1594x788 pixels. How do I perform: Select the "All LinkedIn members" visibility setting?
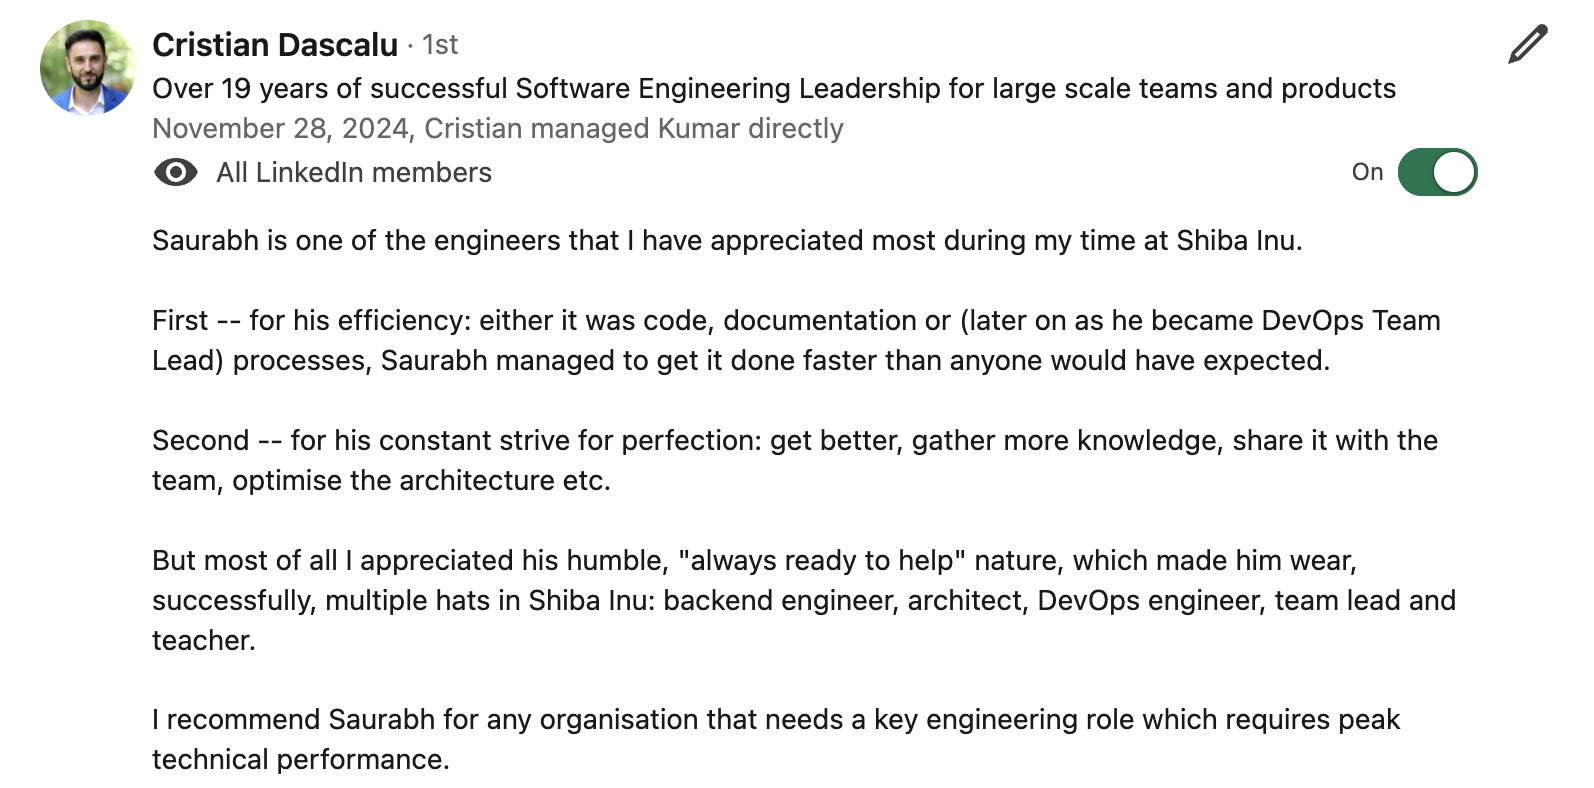point(354,173)
